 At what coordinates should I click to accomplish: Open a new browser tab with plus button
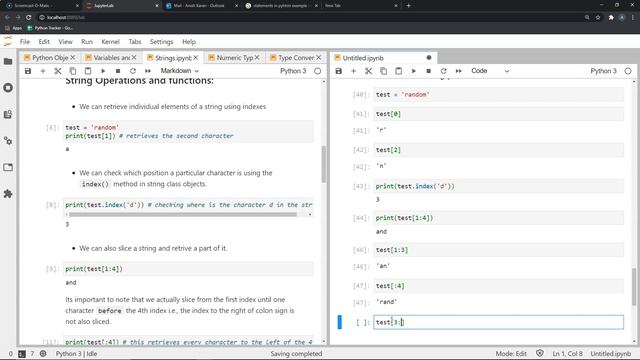pyautogui.click(x=409, y=6)
